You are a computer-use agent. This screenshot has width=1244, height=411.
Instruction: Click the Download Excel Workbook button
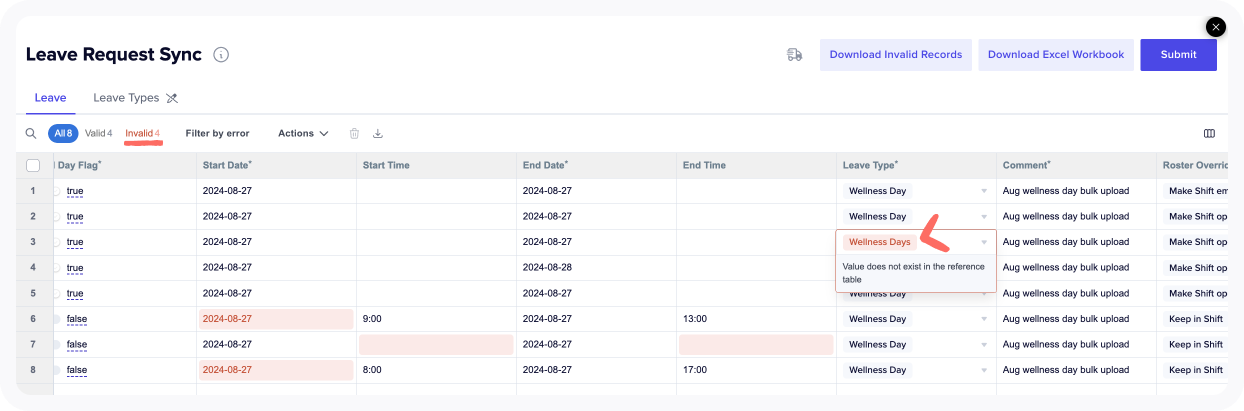pyautogui.click(x=1055, y=55)
